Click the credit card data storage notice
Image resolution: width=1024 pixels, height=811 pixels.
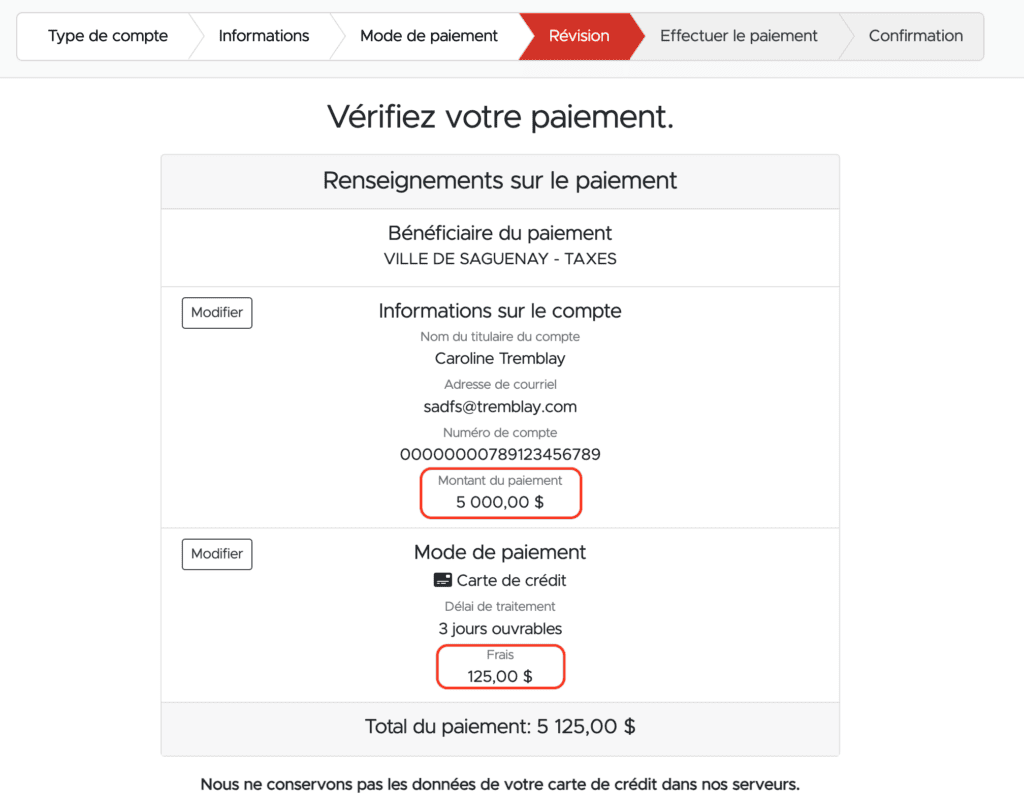[x=500, y=785]
